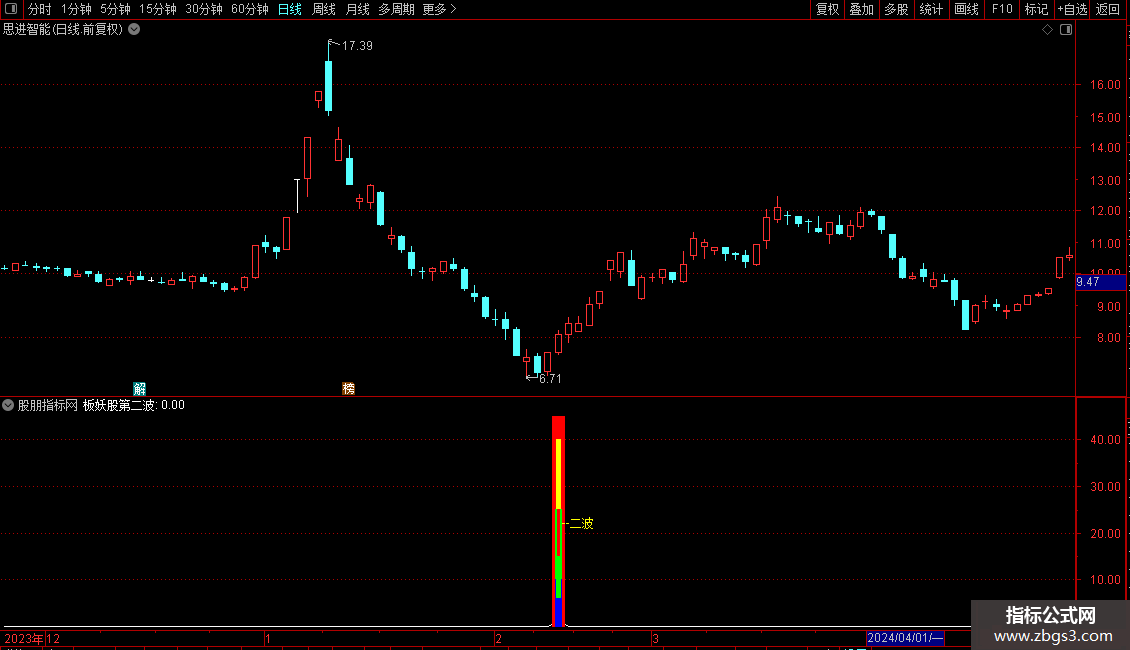Select the 5分钟 period
The width and height of the screenshot is (1130, 650).
pos(115,9)
